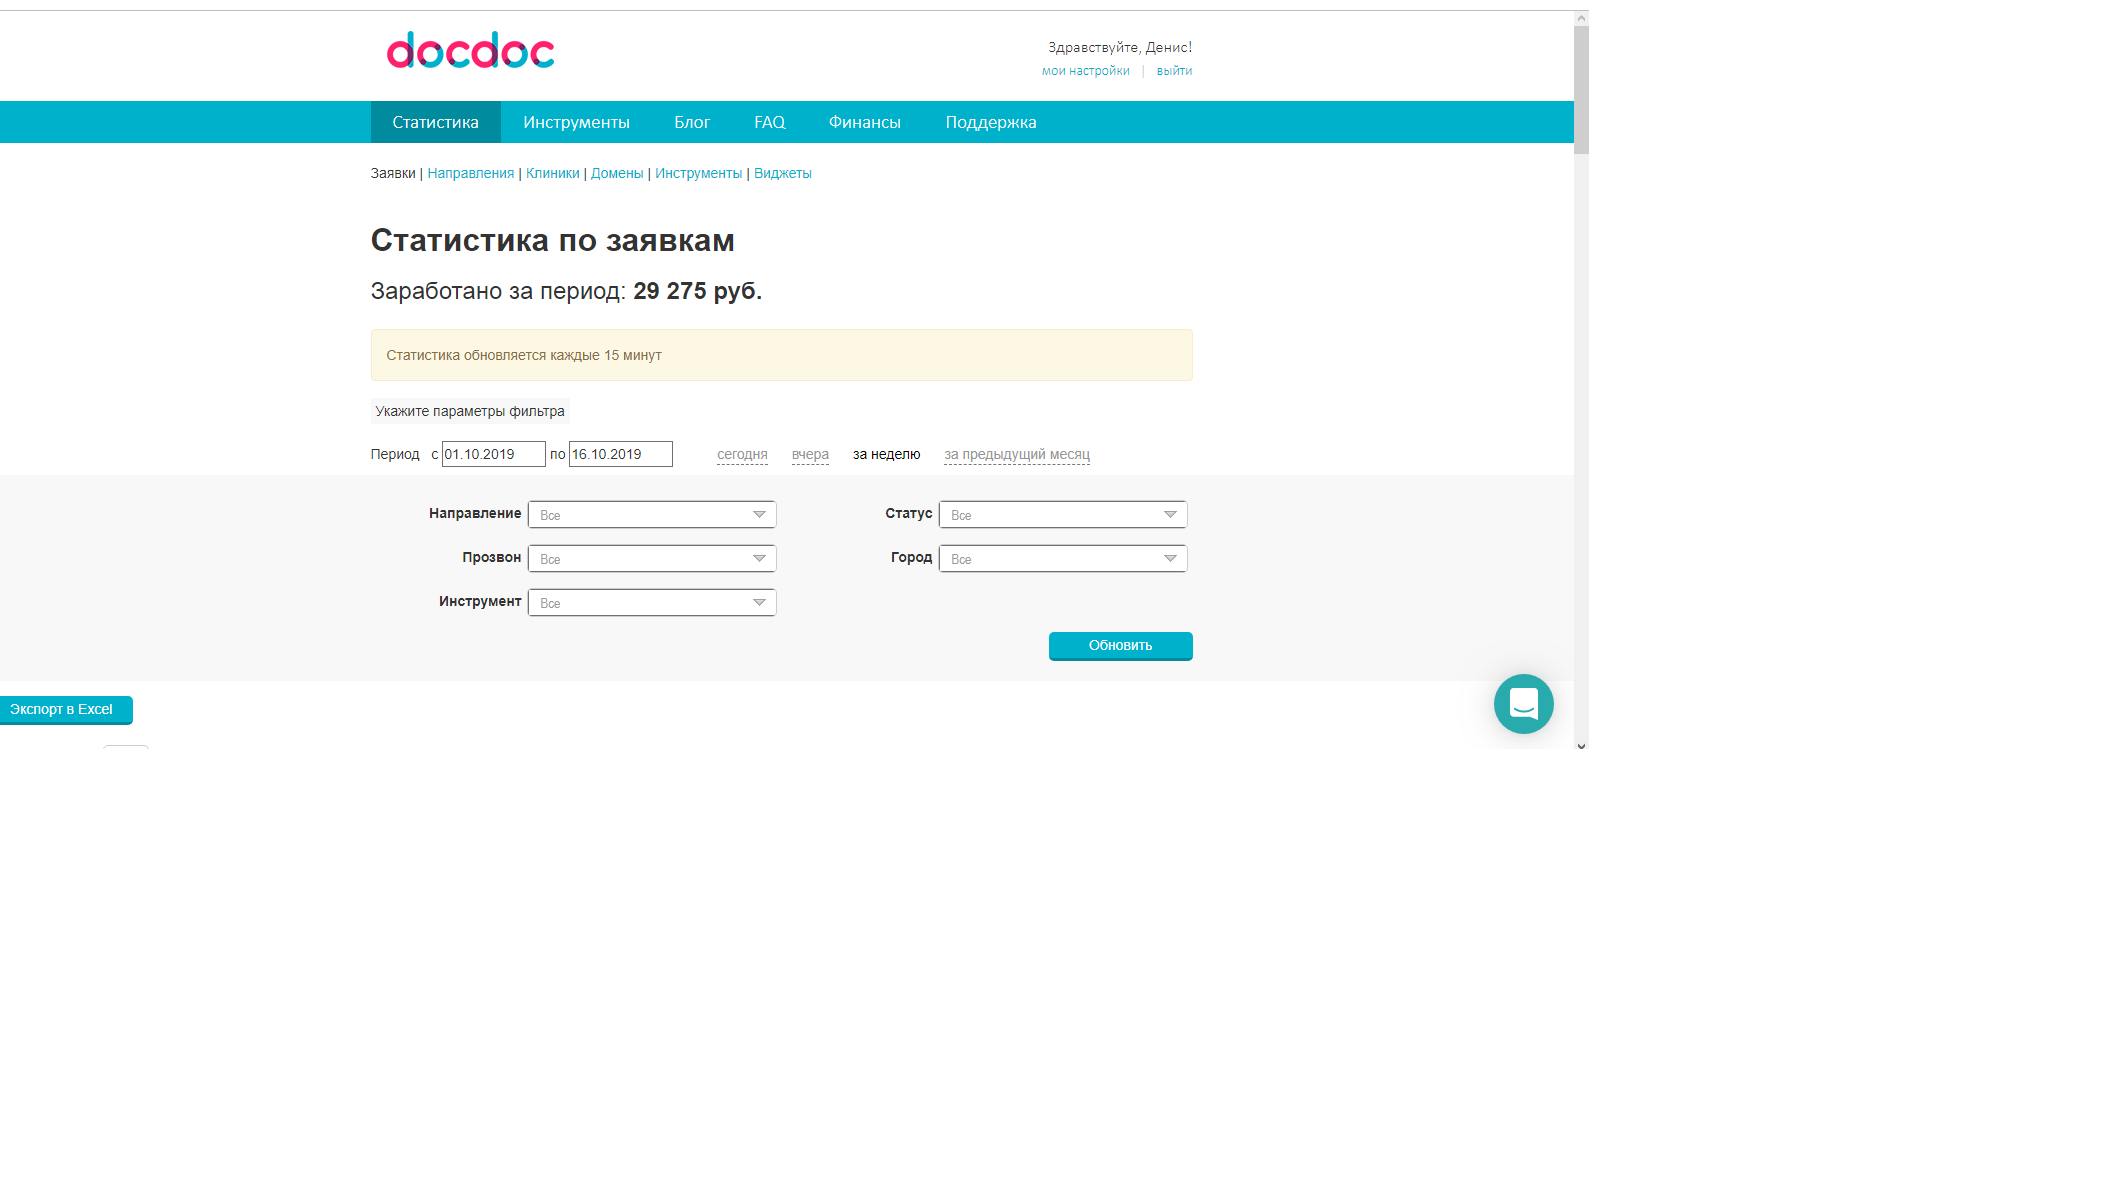Go to the Поддержка tab
Viewport: 2124px width, 1200px height.
pyautogui.click(x=990, y=122)
